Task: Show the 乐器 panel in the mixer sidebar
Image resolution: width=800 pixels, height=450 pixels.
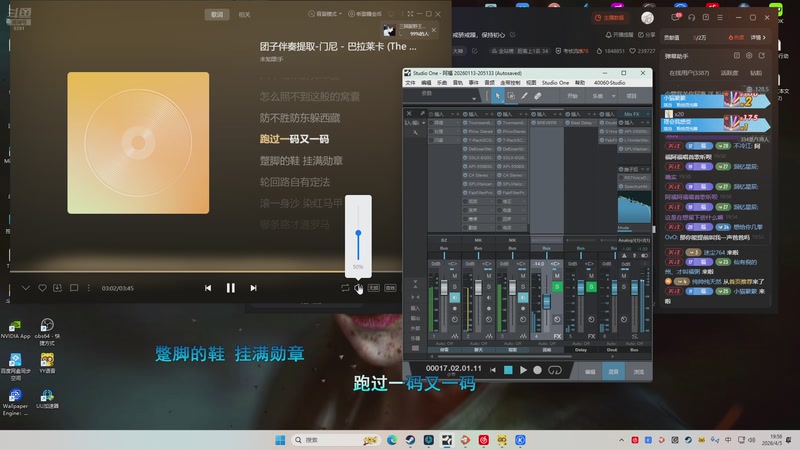Action: click(415, 338)
